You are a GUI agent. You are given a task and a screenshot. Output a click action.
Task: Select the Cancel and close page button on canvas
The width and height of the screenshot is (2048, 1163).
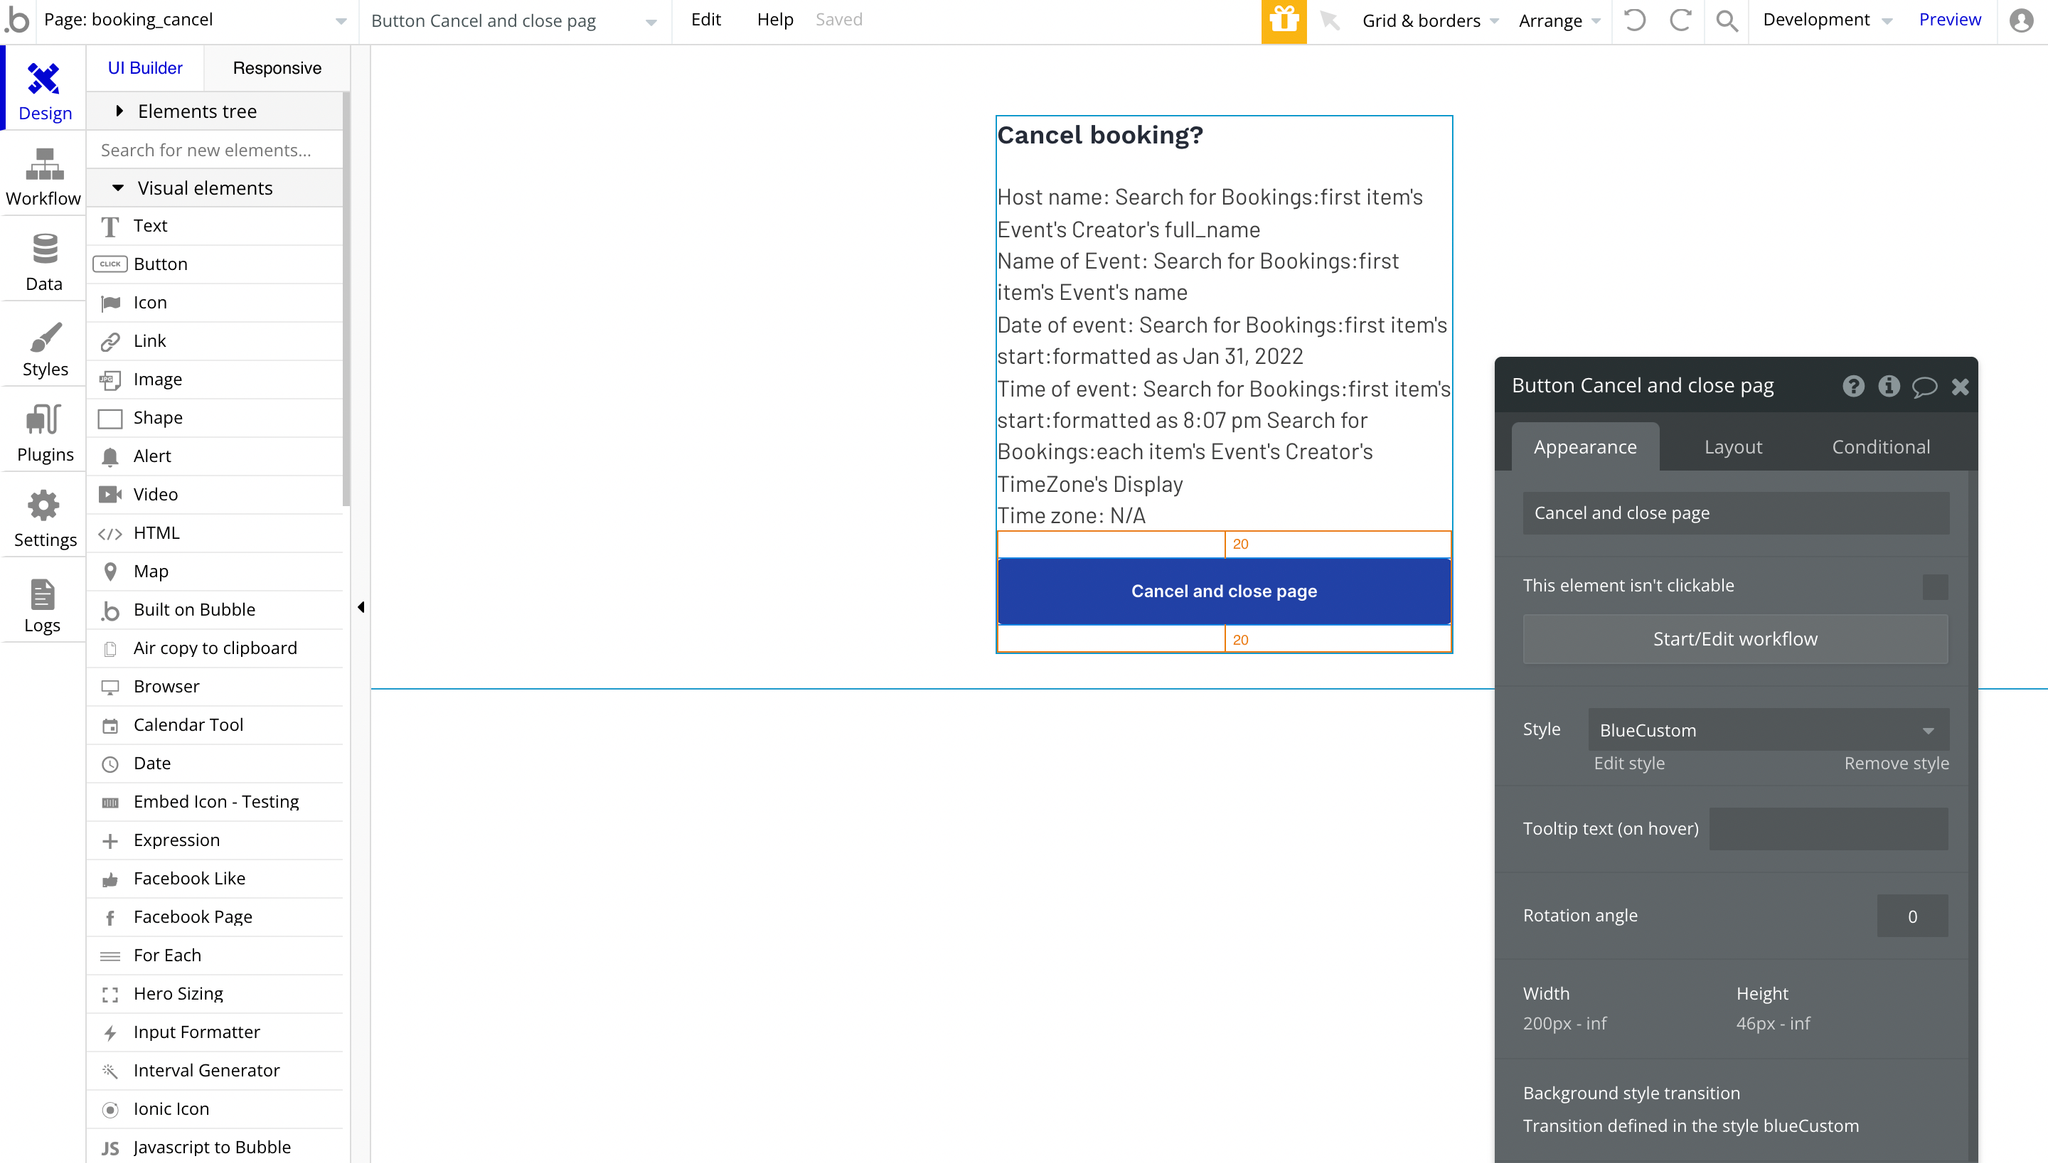(x=1224, y=591)
